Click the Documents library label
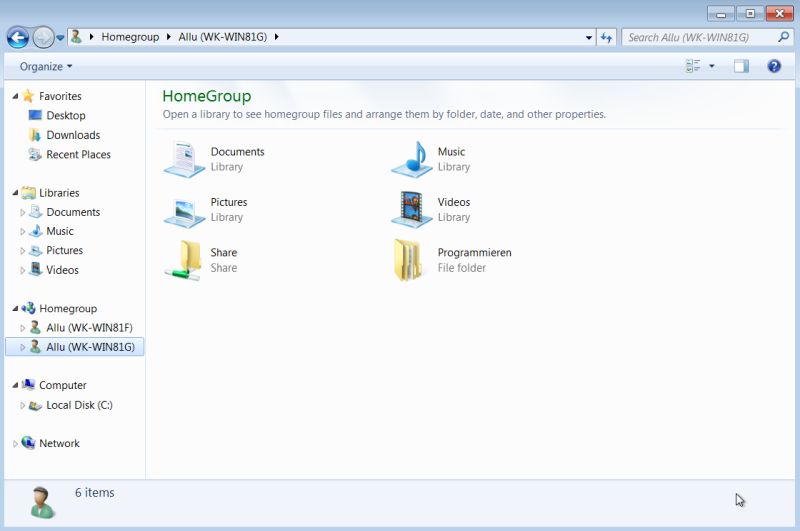 point(237,152)
